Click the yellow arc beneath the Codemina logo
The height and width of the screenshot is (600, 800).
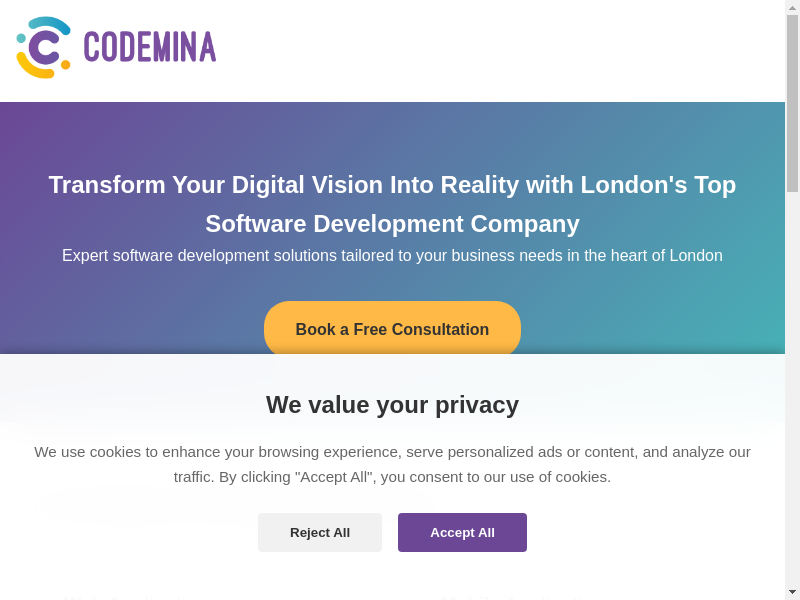point(35,68)
